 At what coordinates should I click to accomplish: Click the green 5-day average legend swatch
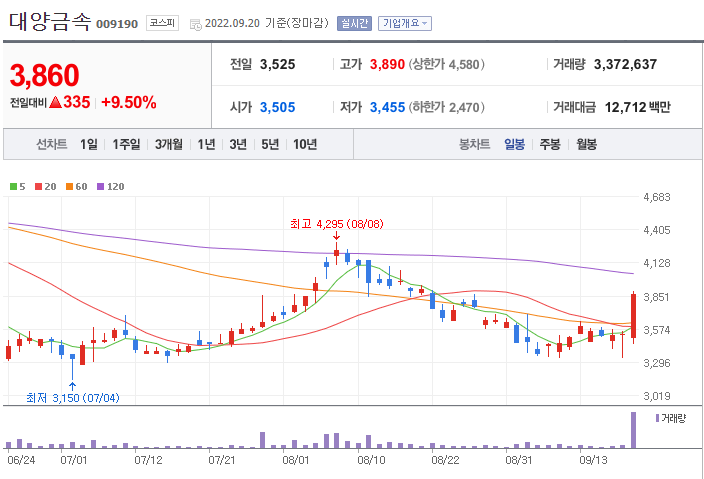click(x=13, y=187)
